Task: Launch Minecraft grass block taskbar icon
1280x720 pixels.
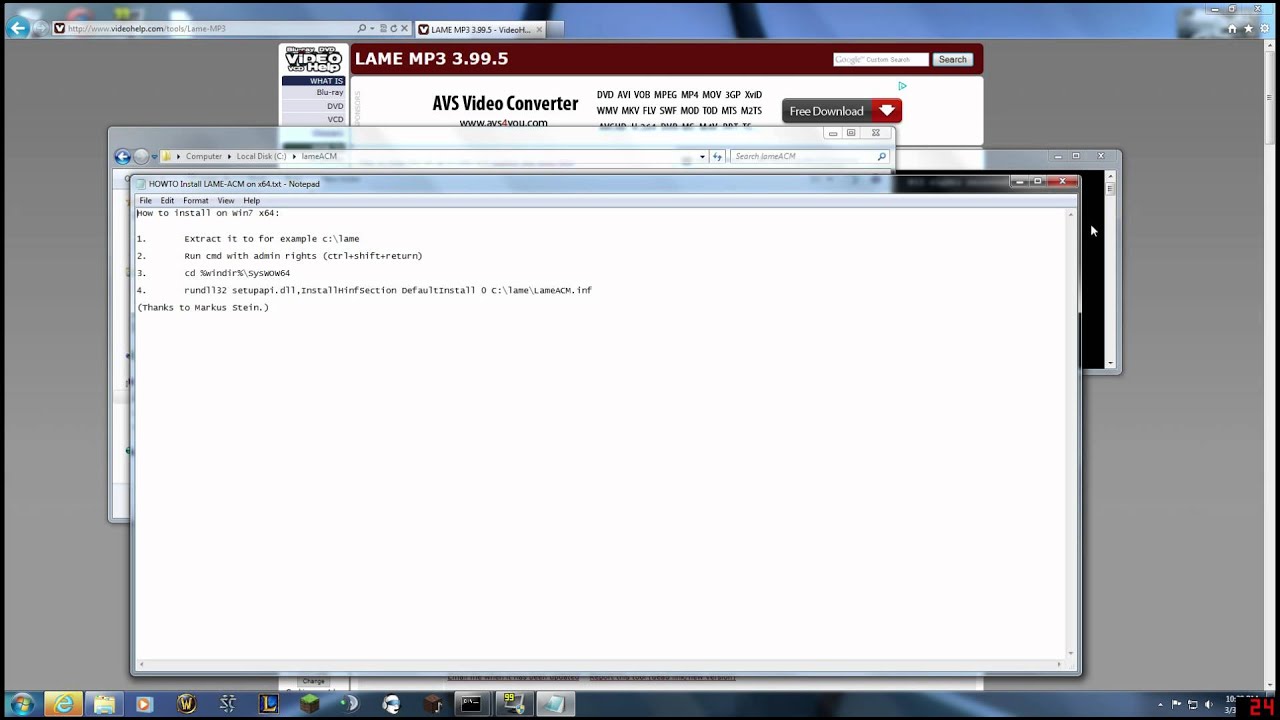Action: pyautogui.click(x=309, y=704)
